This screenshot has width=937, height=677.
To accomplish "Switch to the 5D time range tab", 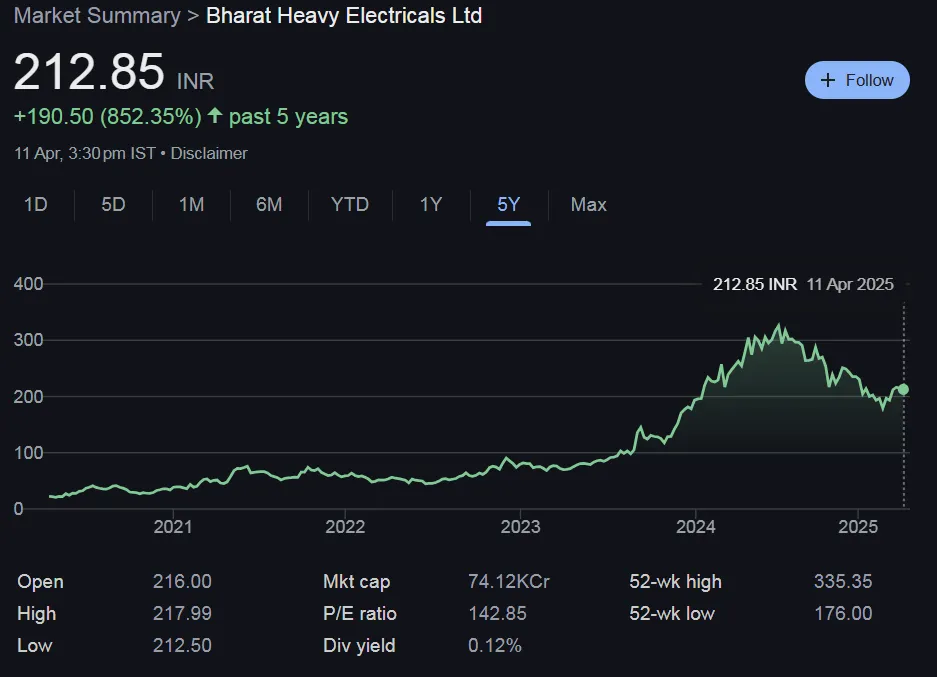I will click(x=113, y=204).
